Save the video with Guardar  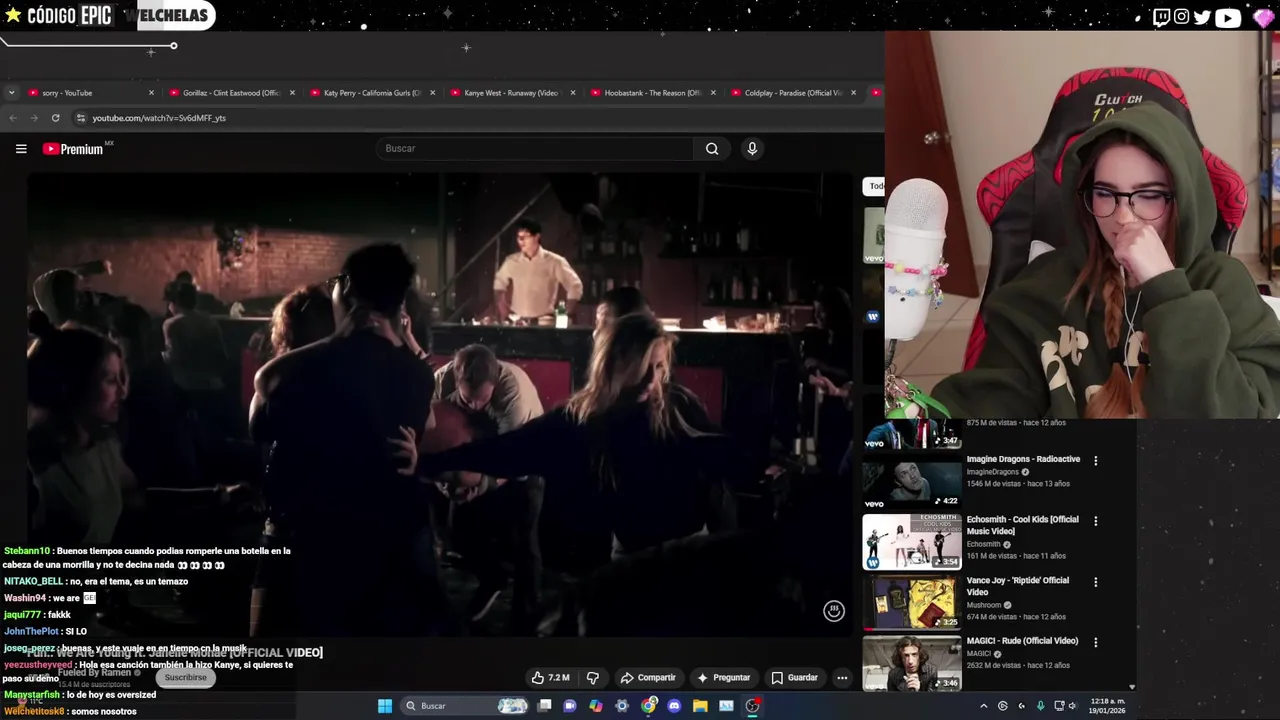point(794,678)
